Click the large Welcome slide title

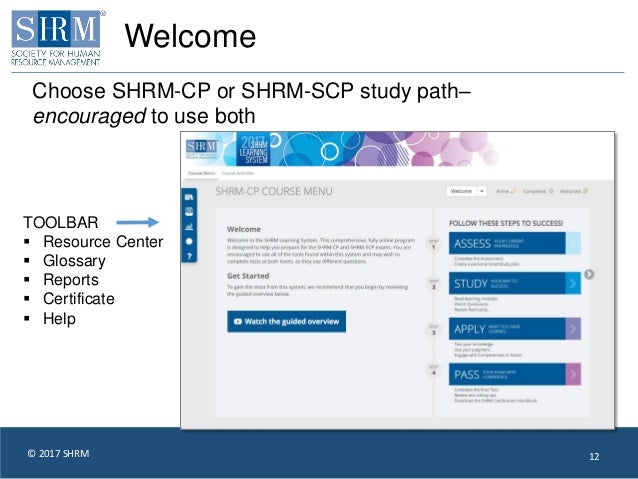pyautogui.click(x=190, y=36)
